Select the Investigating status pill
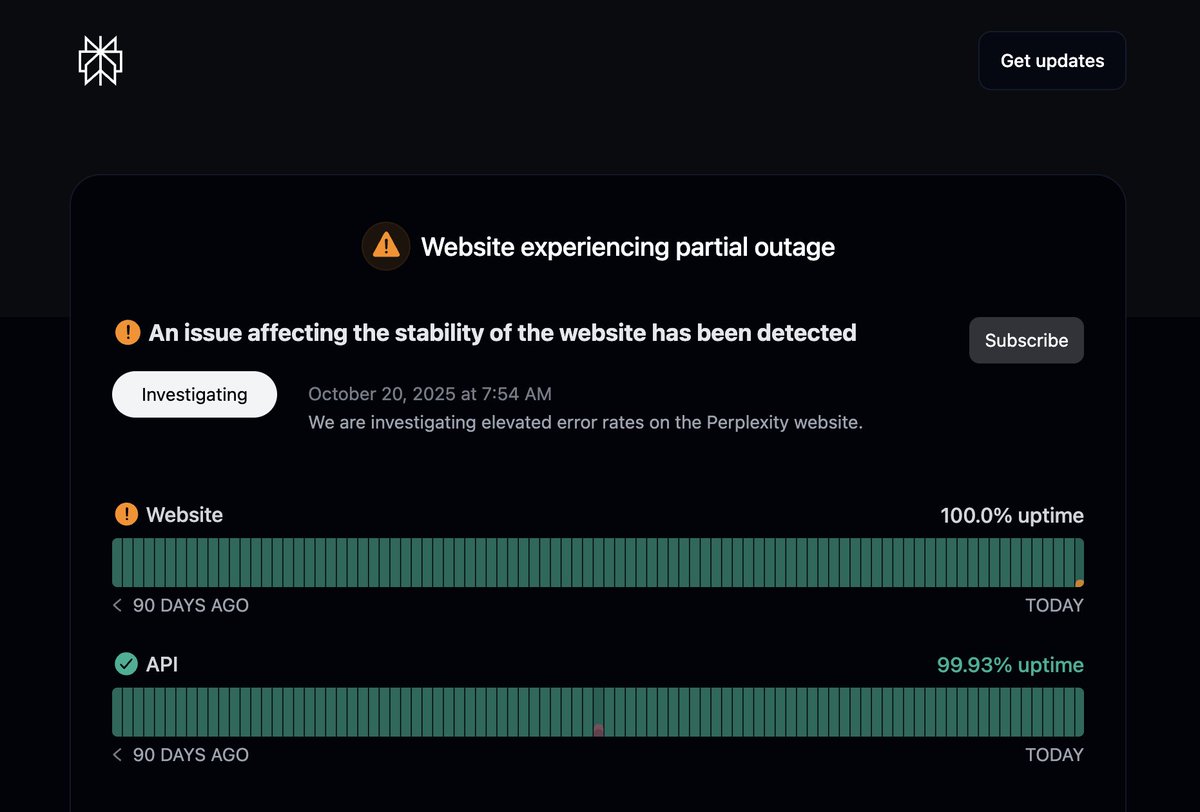The height and width of the screenshot is (812, 1200). 194,394
